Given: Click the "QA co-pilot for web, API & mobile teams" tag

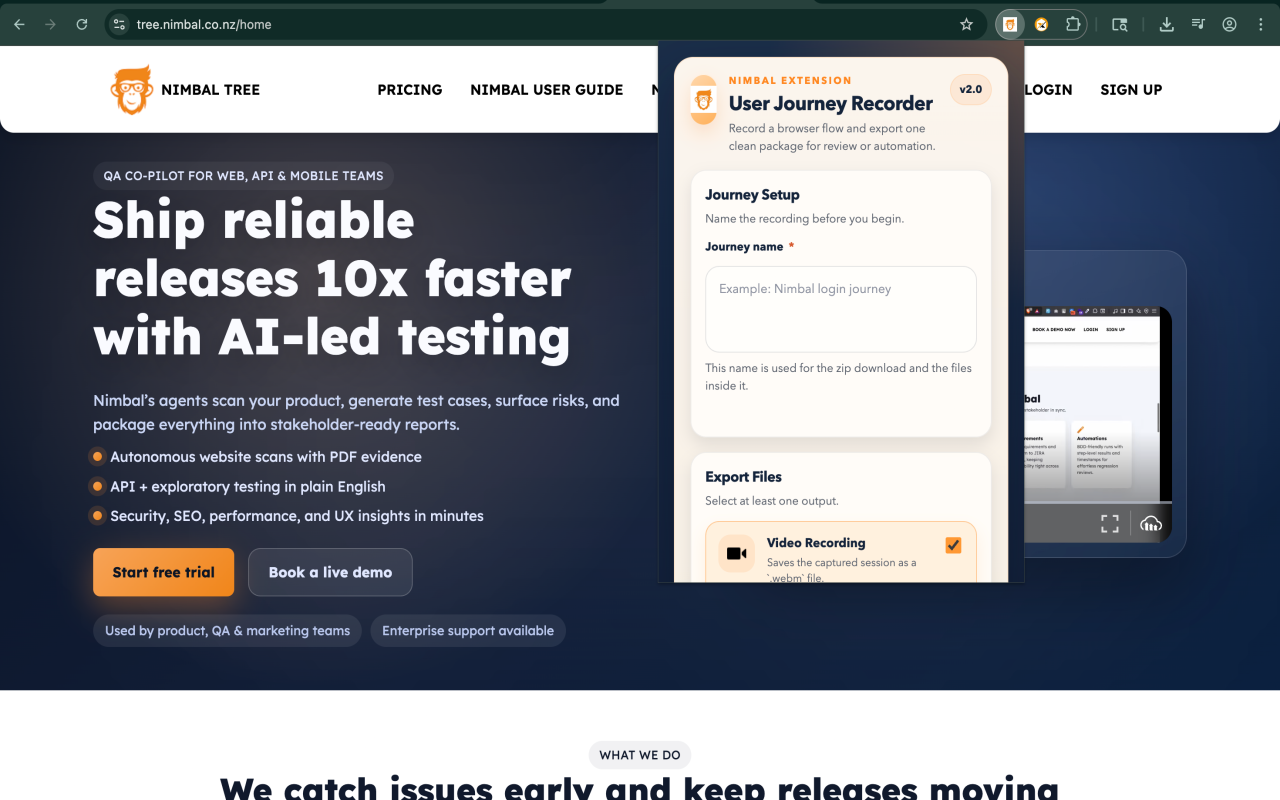Looking at the screenshot, I should point(244,176).
